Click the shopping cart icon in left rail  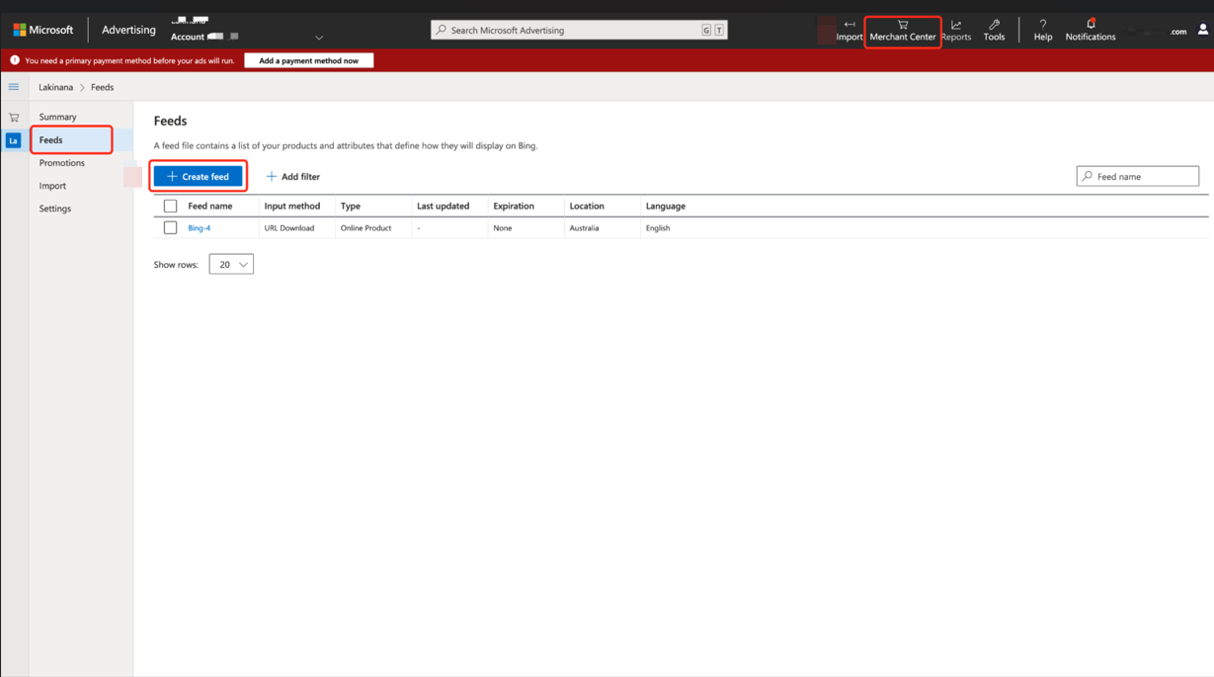[14, 117]
